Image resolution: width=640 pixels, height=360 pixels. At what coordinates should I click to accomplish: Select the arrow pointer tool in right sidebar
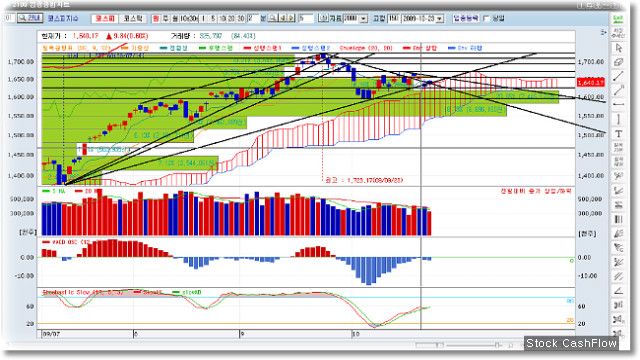(618, 48)
